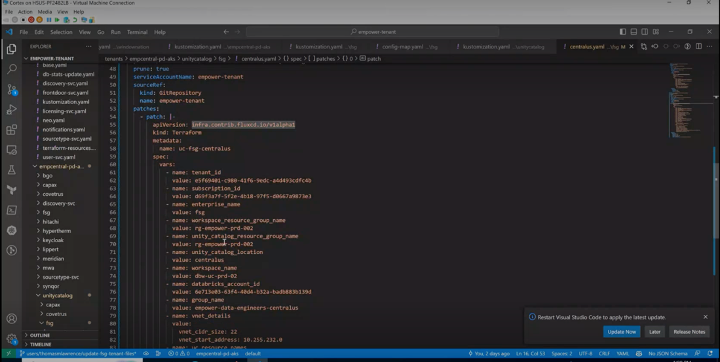
Task: Click the YAML language mode in status bar
Action: point(623,353)
